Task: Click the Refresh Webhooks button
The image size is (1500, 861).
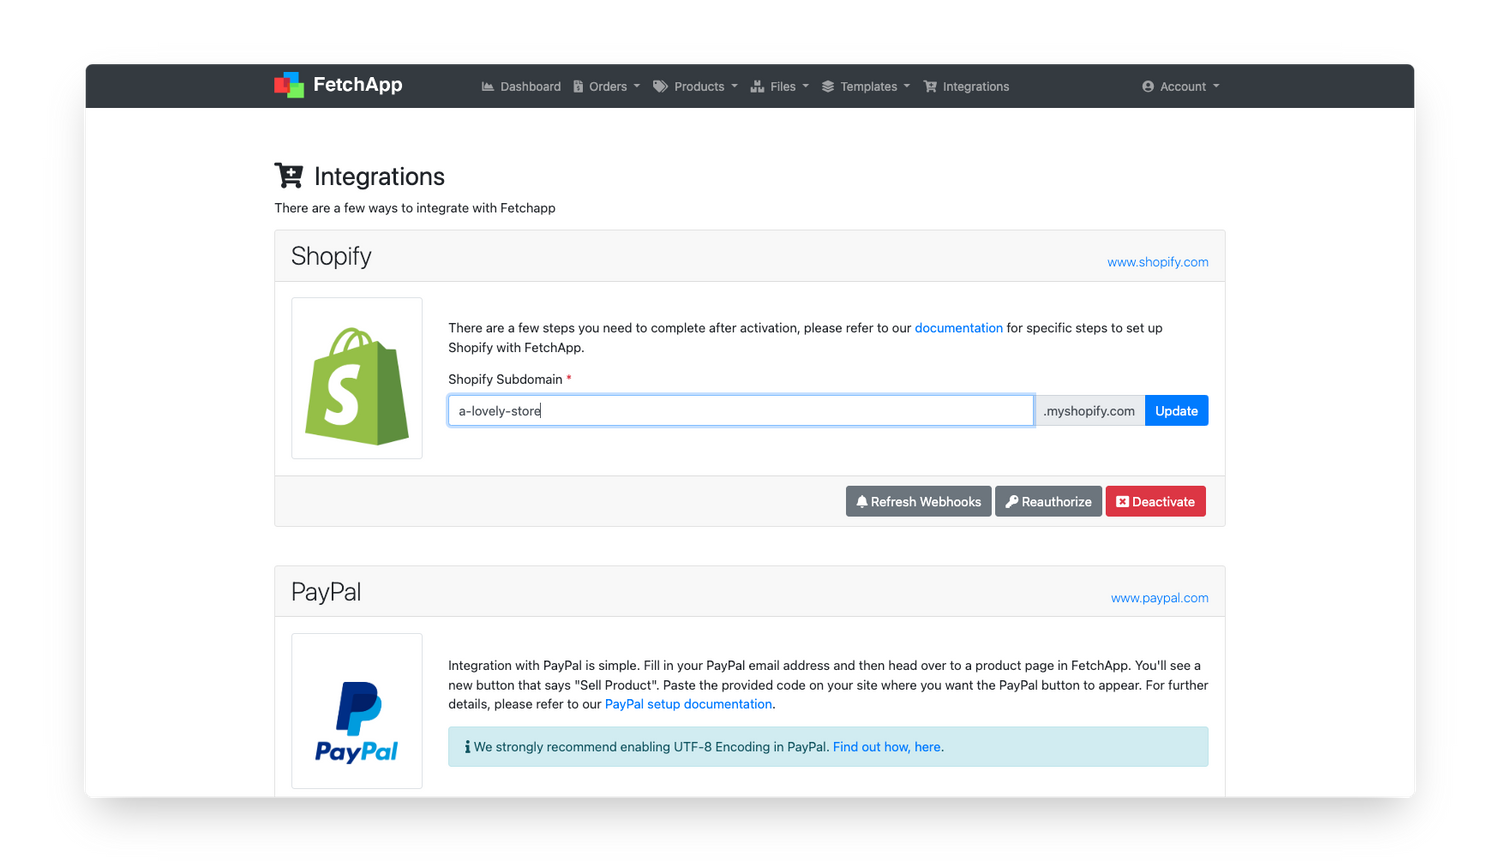Action: tap(918, 502)
